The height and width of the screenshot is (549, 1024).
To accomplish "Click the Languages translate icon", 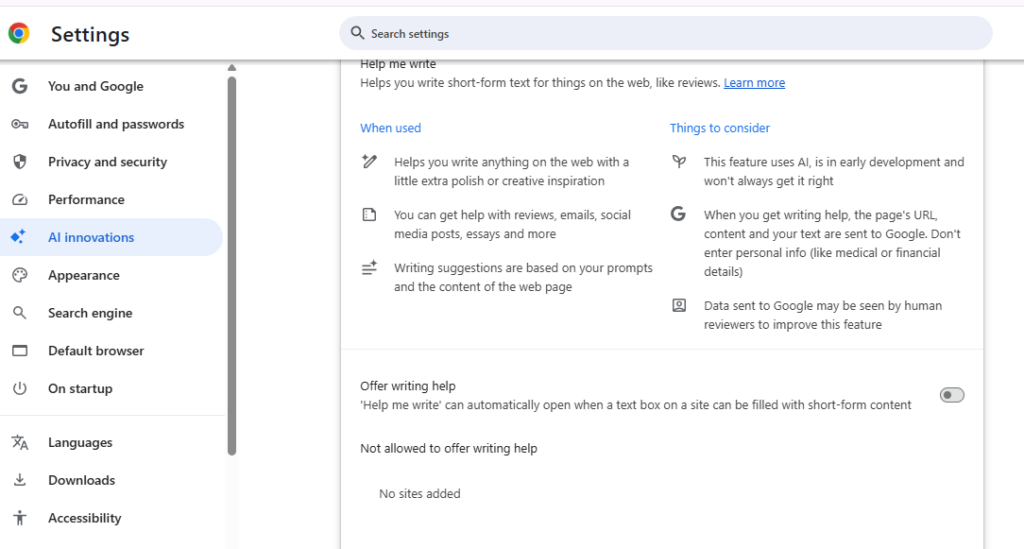I will (x=19, y=443).
